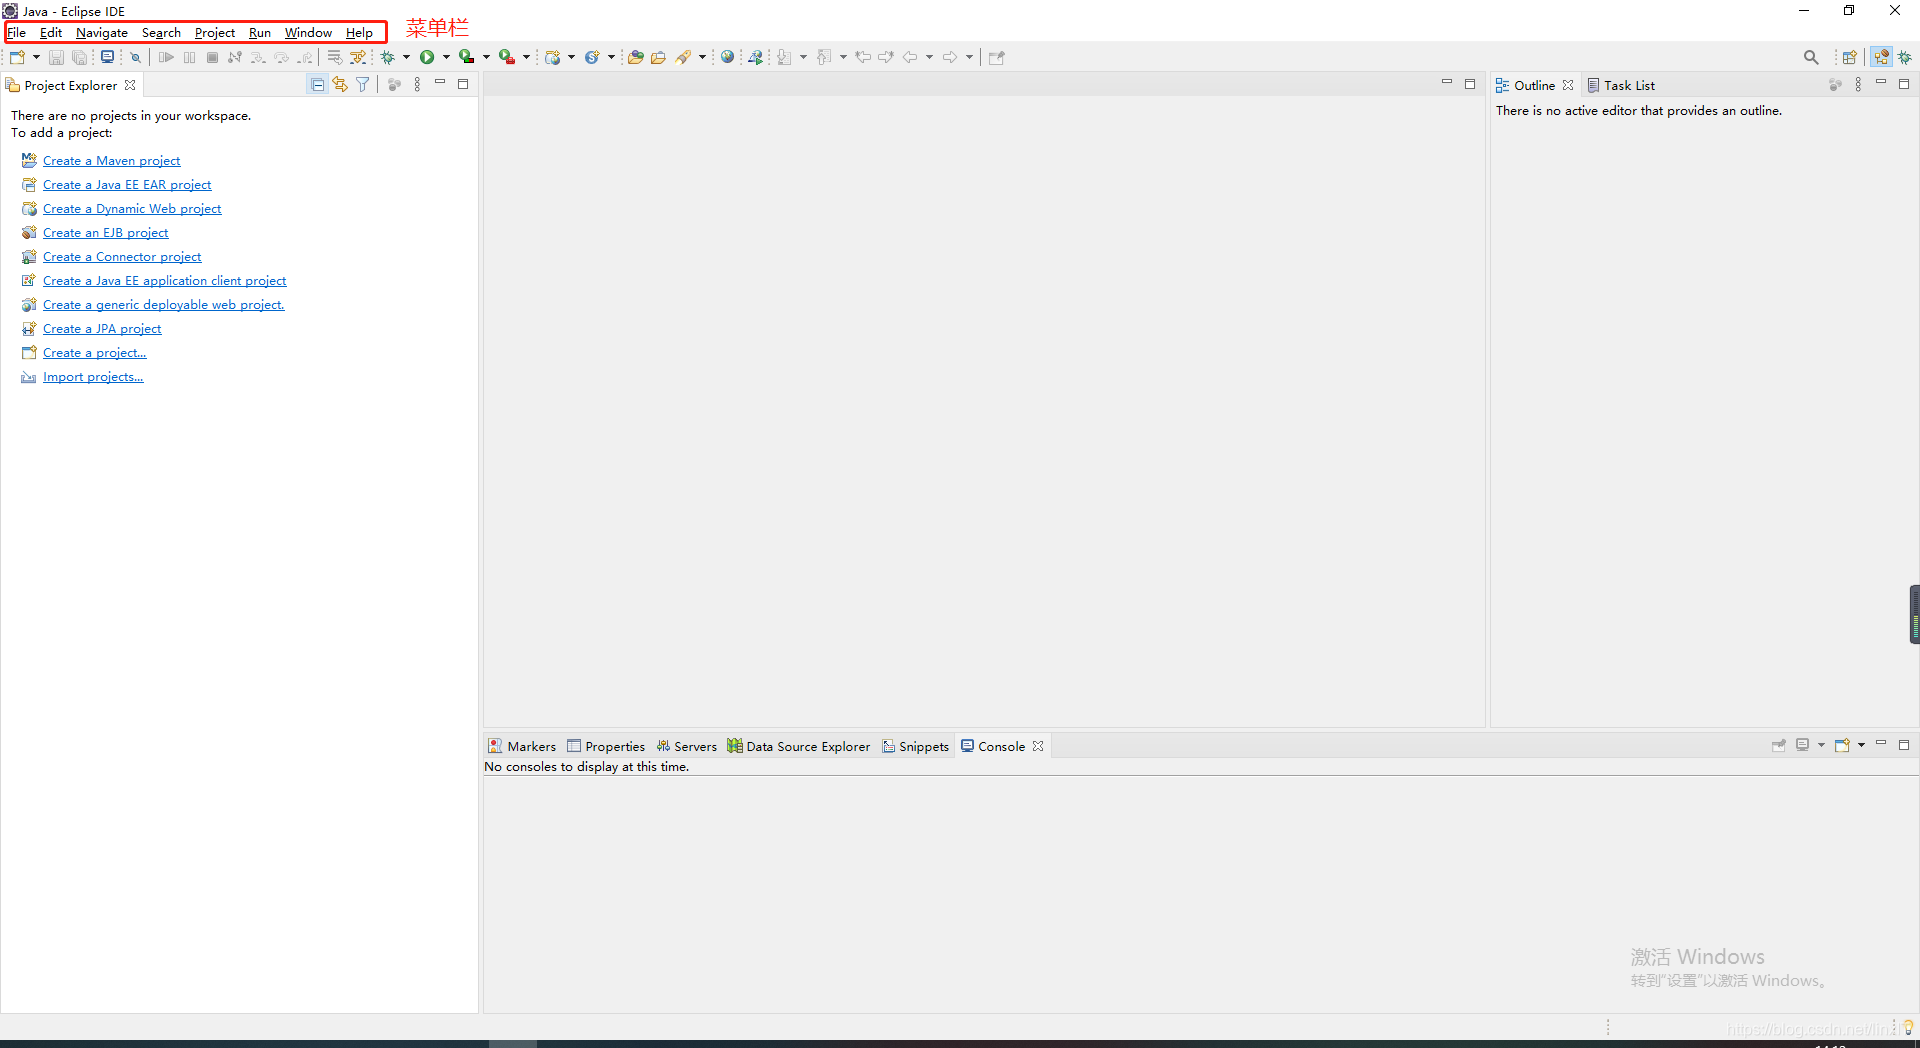Open the Debug configurations dropdown
Screen dimensions: 1920x1048
[406, 57]
